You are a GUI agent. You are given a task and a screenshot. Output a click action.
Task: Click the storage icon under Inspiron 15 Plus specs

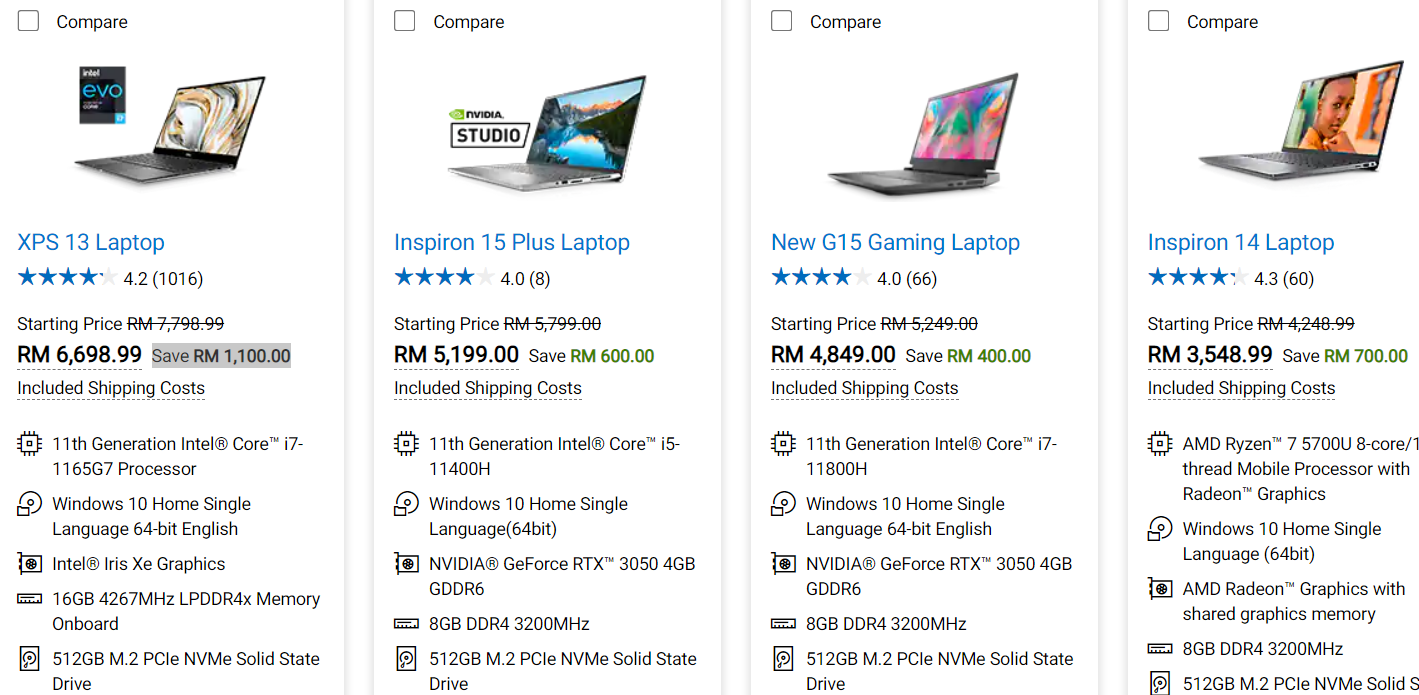(406, 658)
